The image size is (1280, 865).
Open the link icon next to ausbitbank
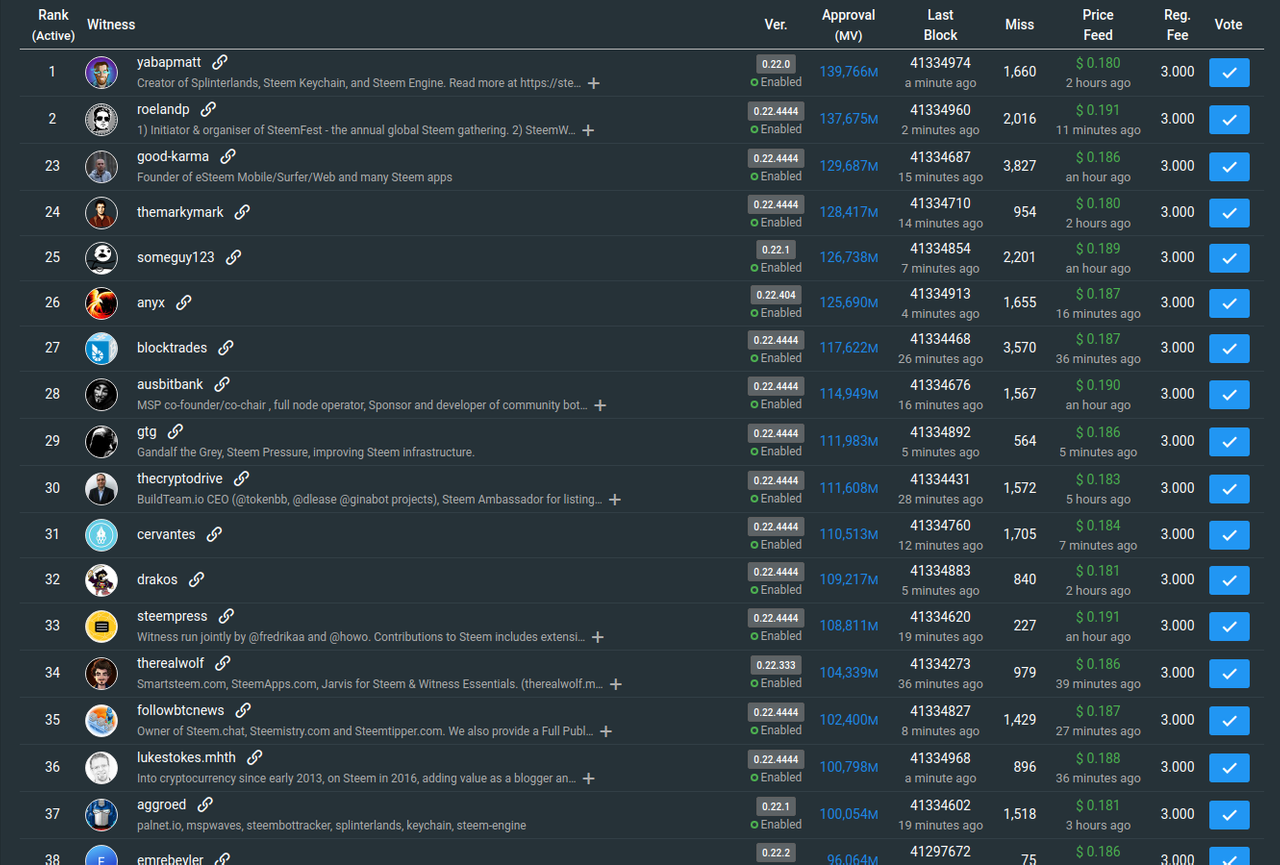click(x=222, y=384)
